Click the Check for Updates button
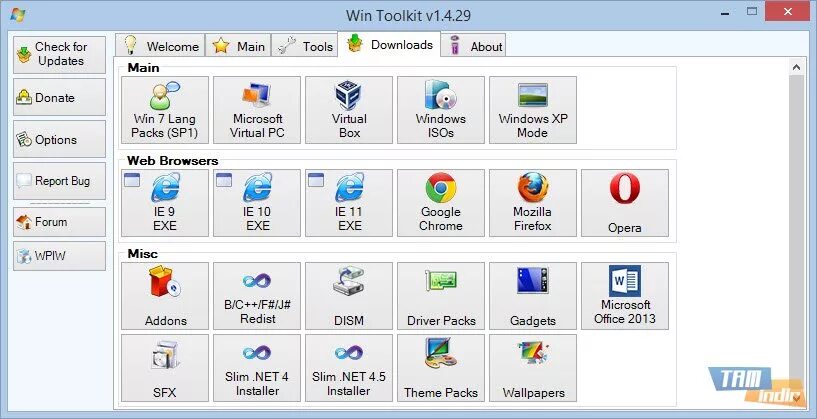Screen dimensions: 817x419 (59, 54)
